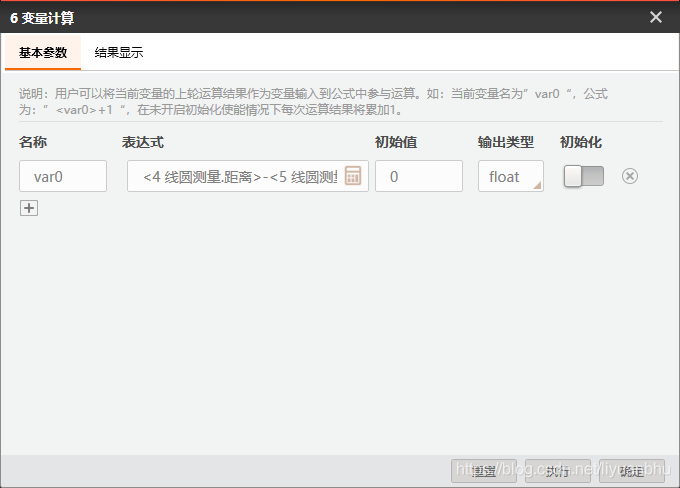680x488 pixels.
Task: Click the dialog title 6 变量计算
Action: (42, 18)
